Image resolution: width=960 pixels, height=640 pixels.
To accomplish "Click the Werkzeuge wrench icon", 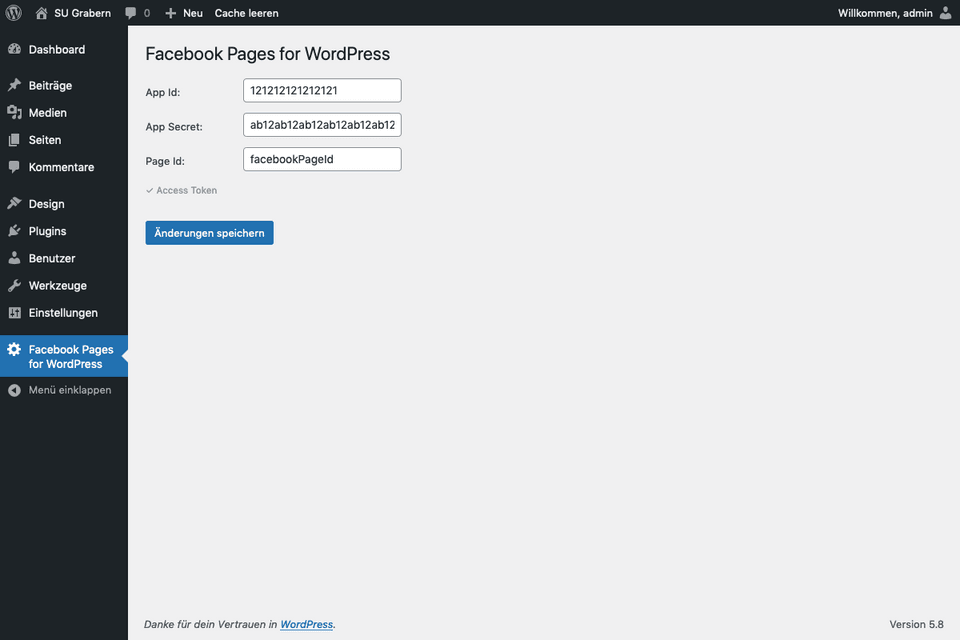I will pyautogui.click(x=15, y=285).
